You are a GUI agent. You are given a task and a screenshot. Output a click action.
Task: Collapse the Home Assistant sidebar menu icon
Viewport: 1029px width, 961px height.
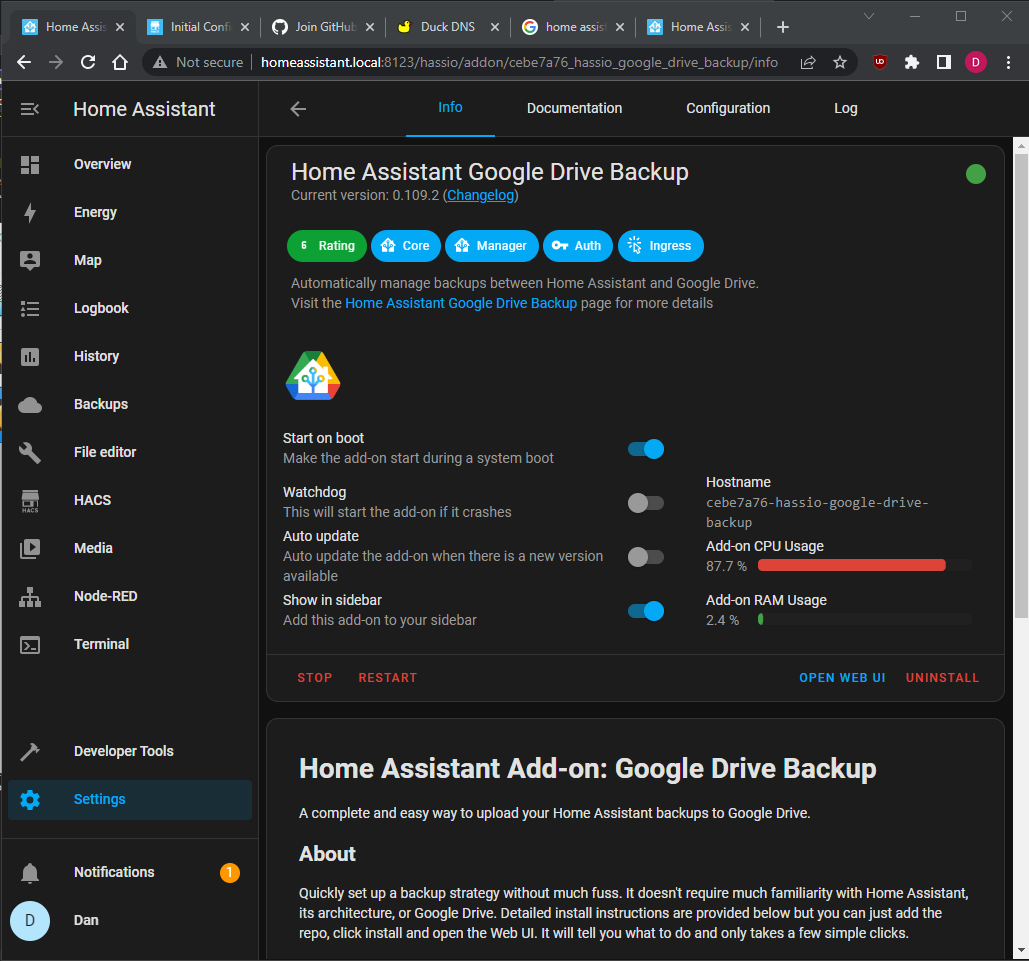(x=30, y=109)
